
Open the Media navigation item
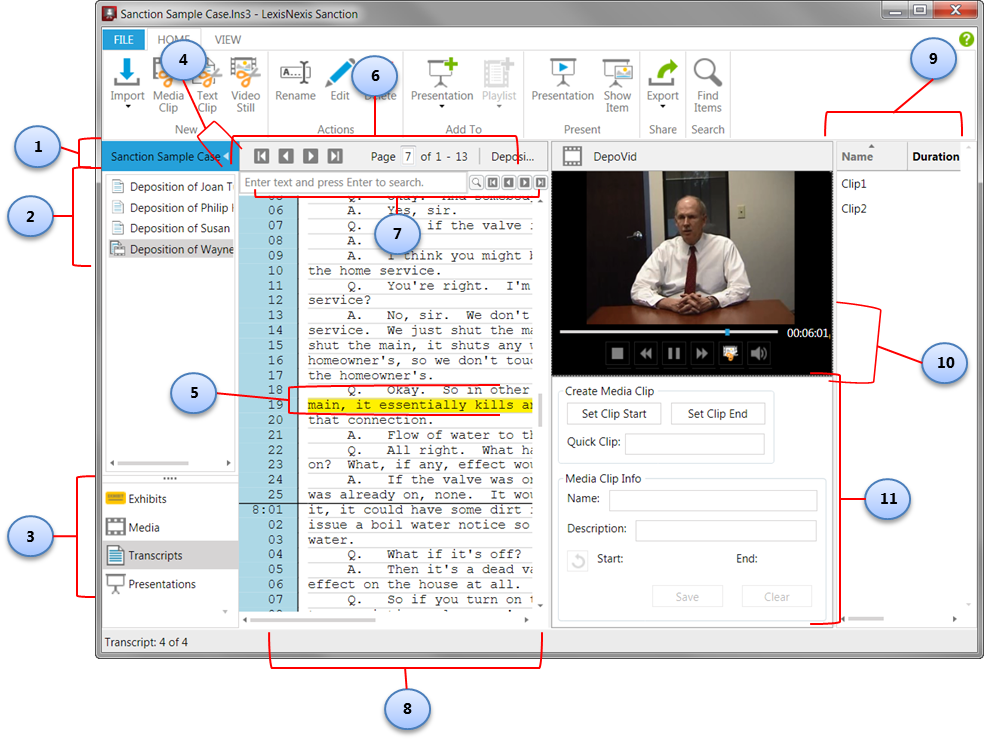(x=169, y=527)
